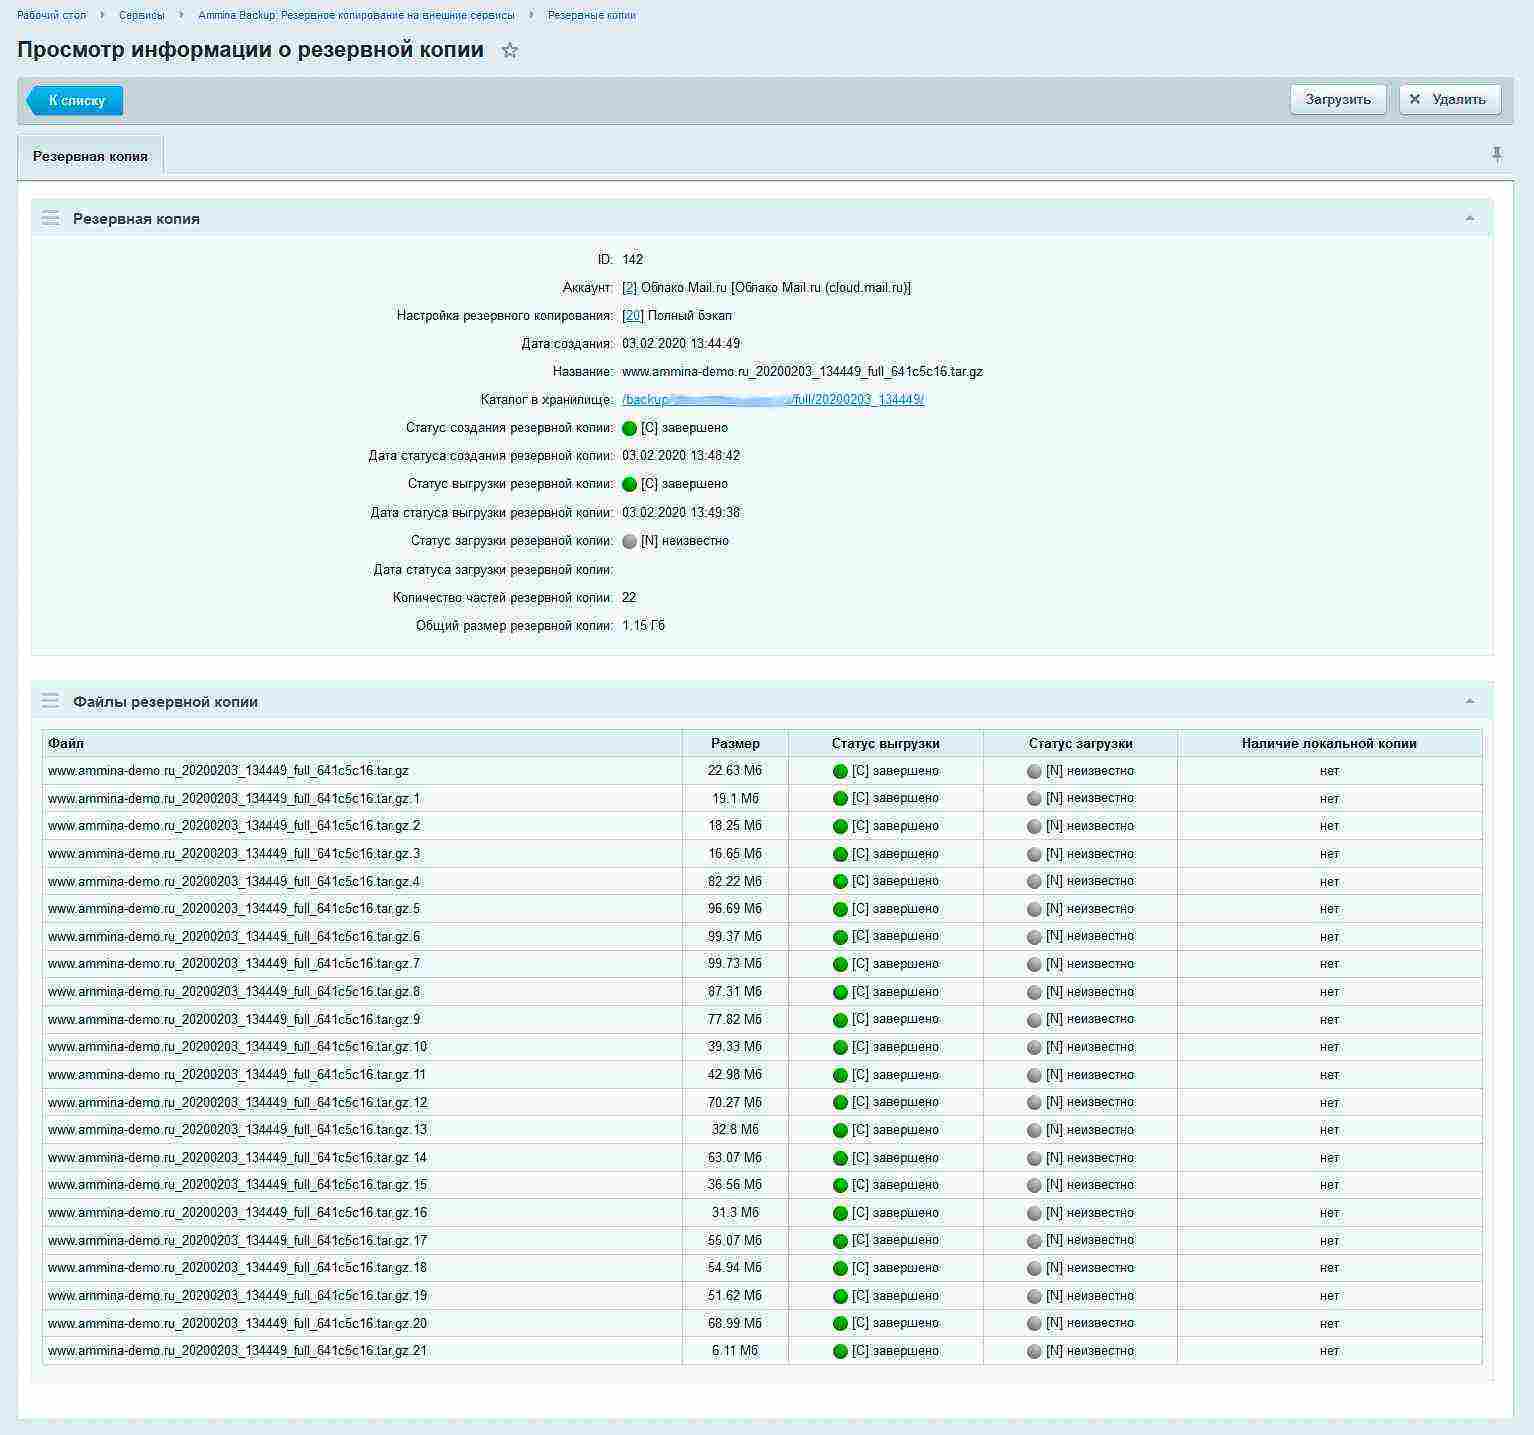Toggle the favorite star next to the page title

pos(511,50)
